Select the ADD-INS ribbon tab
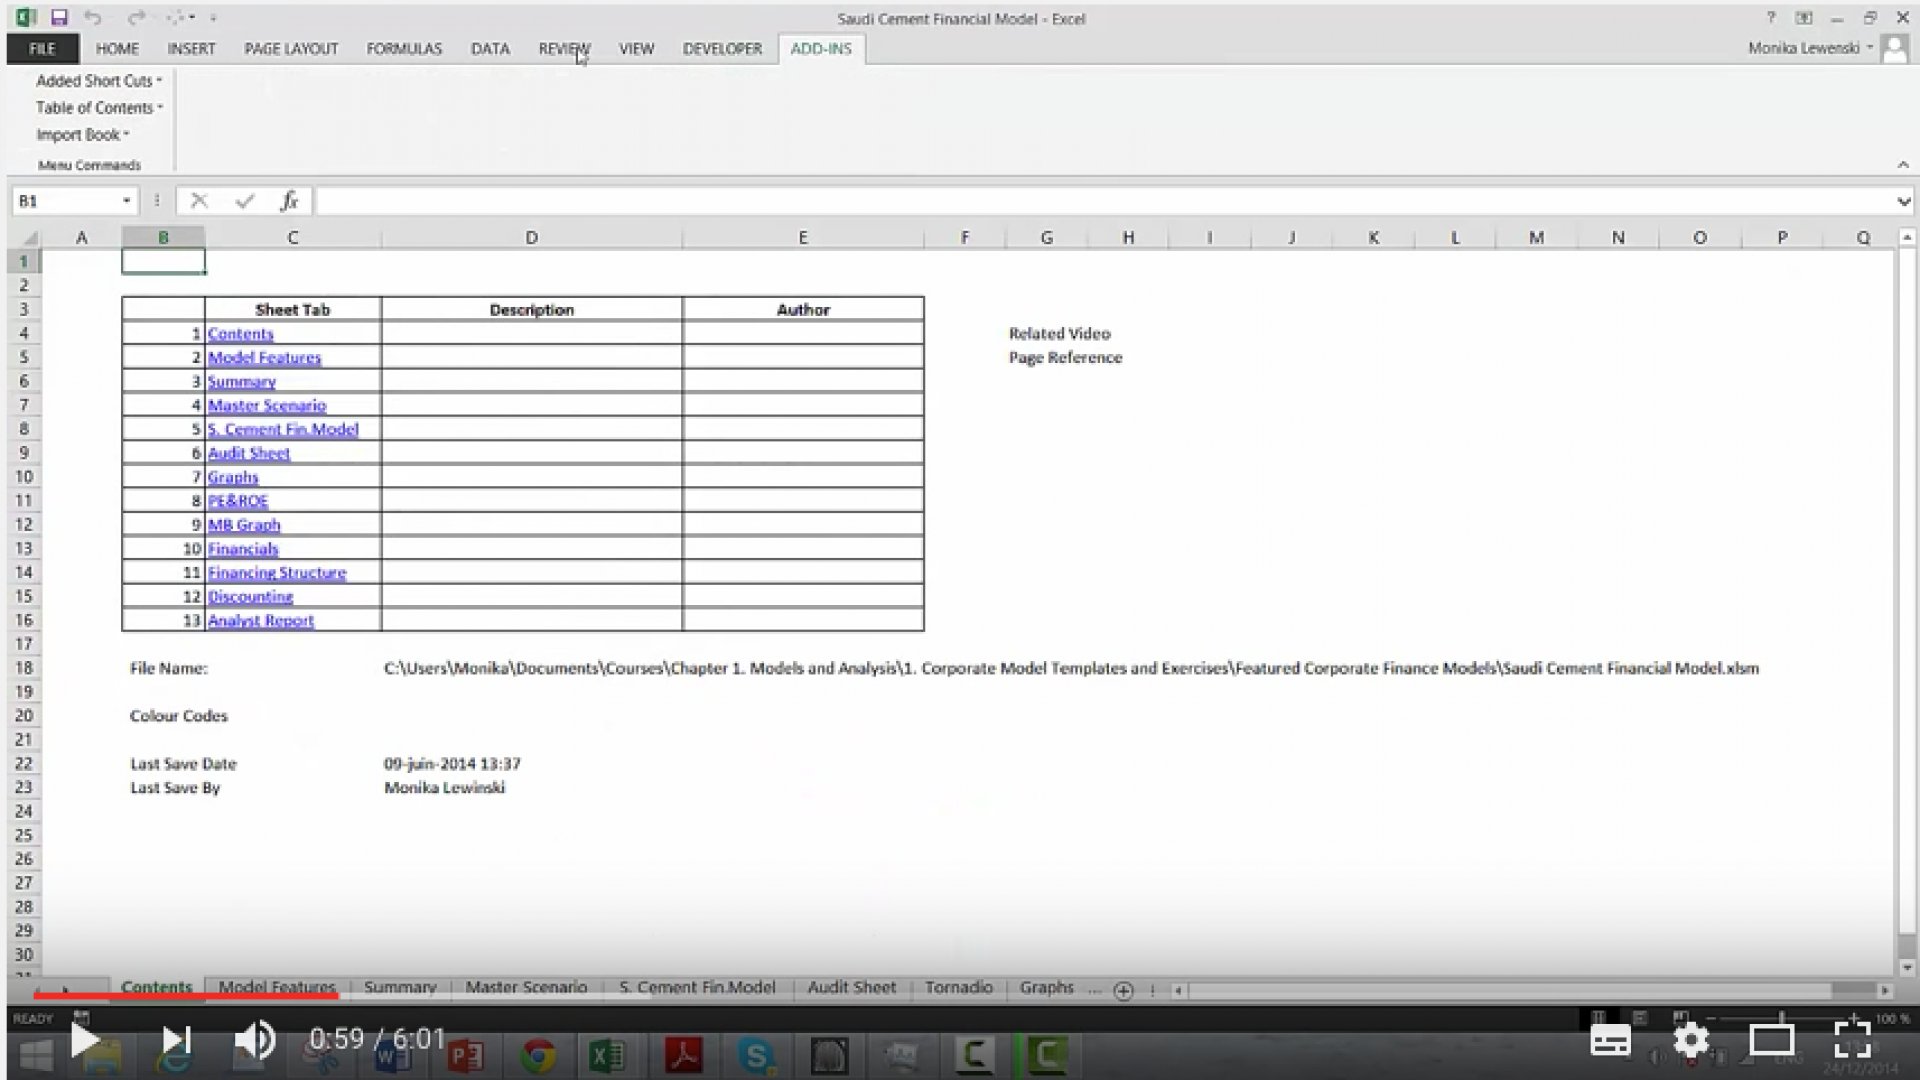1920x1080 pixels. 821,48
